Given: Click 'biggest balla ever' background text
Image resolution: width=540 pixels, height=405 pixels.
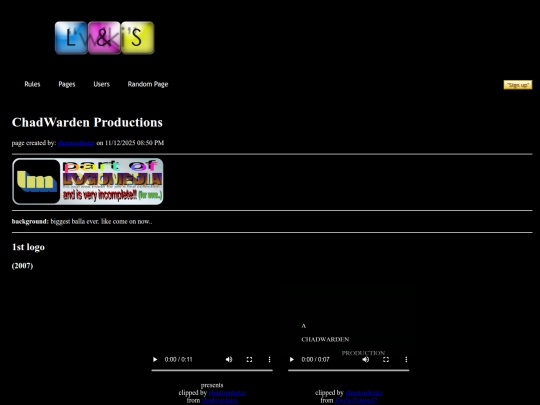Looking at the screenshot, I should click(101, 221).
